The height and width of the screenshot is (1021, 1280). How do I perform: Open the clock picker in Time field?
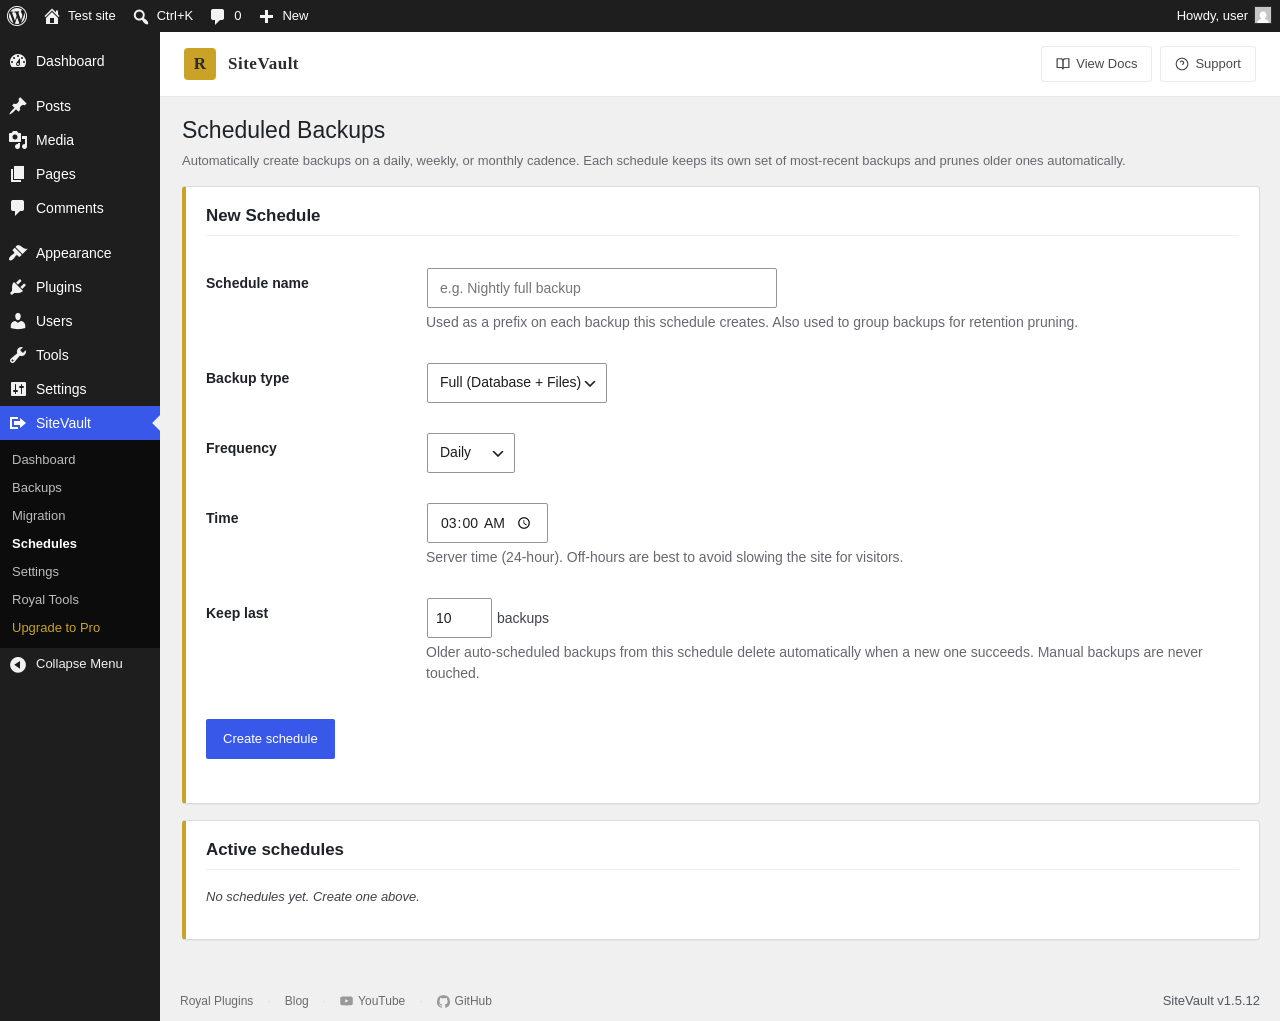tap(524, 523)
